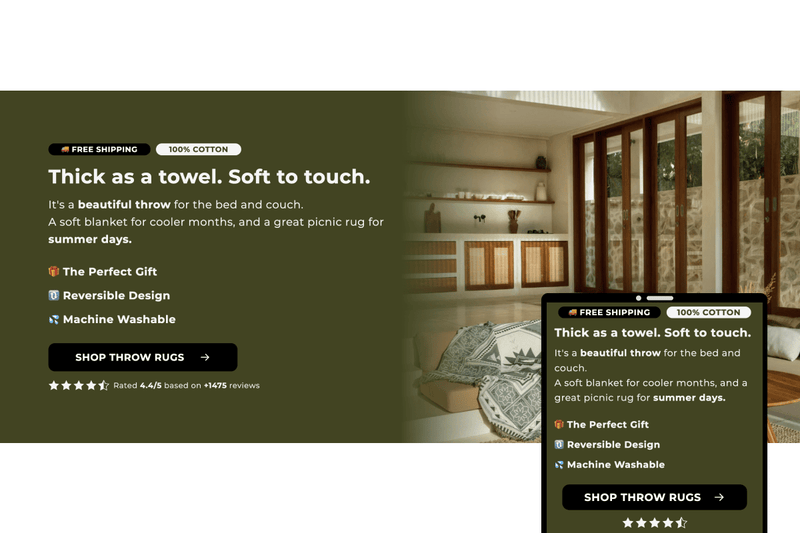This screenshot has height=533, width=800.
Task: Click the mobile Reversible Design icon
Action: coord(559,445)
